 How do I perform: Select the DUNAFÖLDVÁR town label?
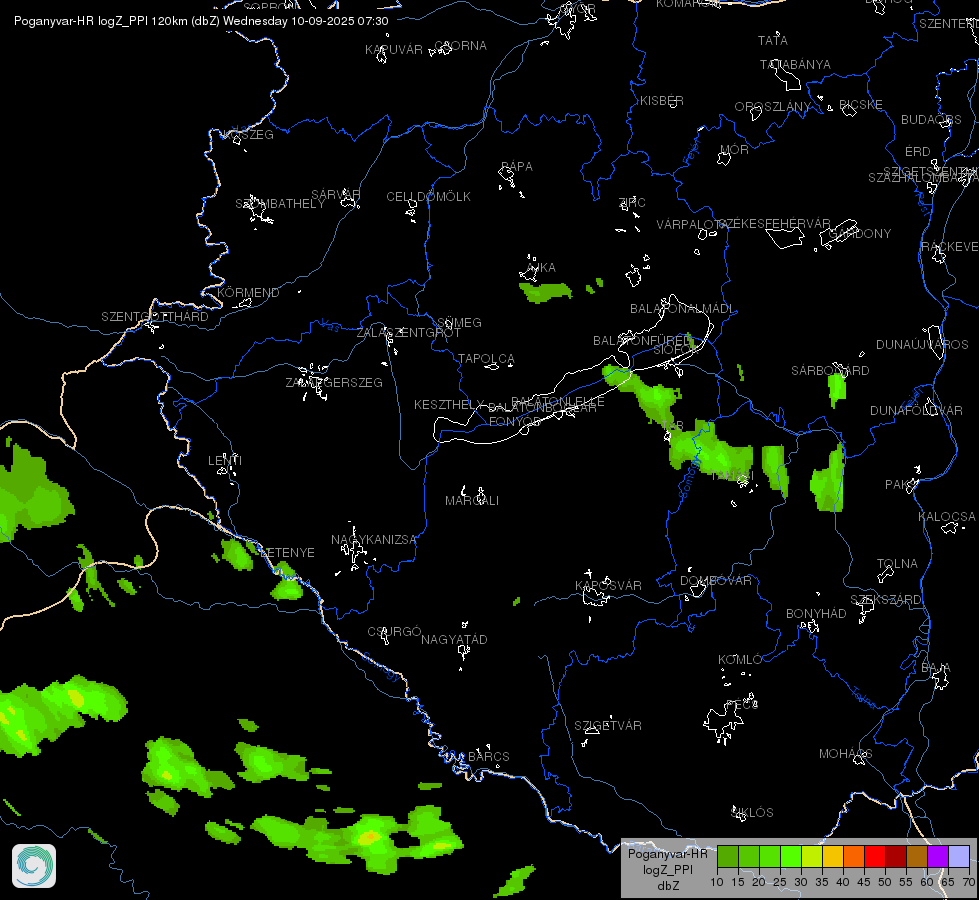coord(916,411)
